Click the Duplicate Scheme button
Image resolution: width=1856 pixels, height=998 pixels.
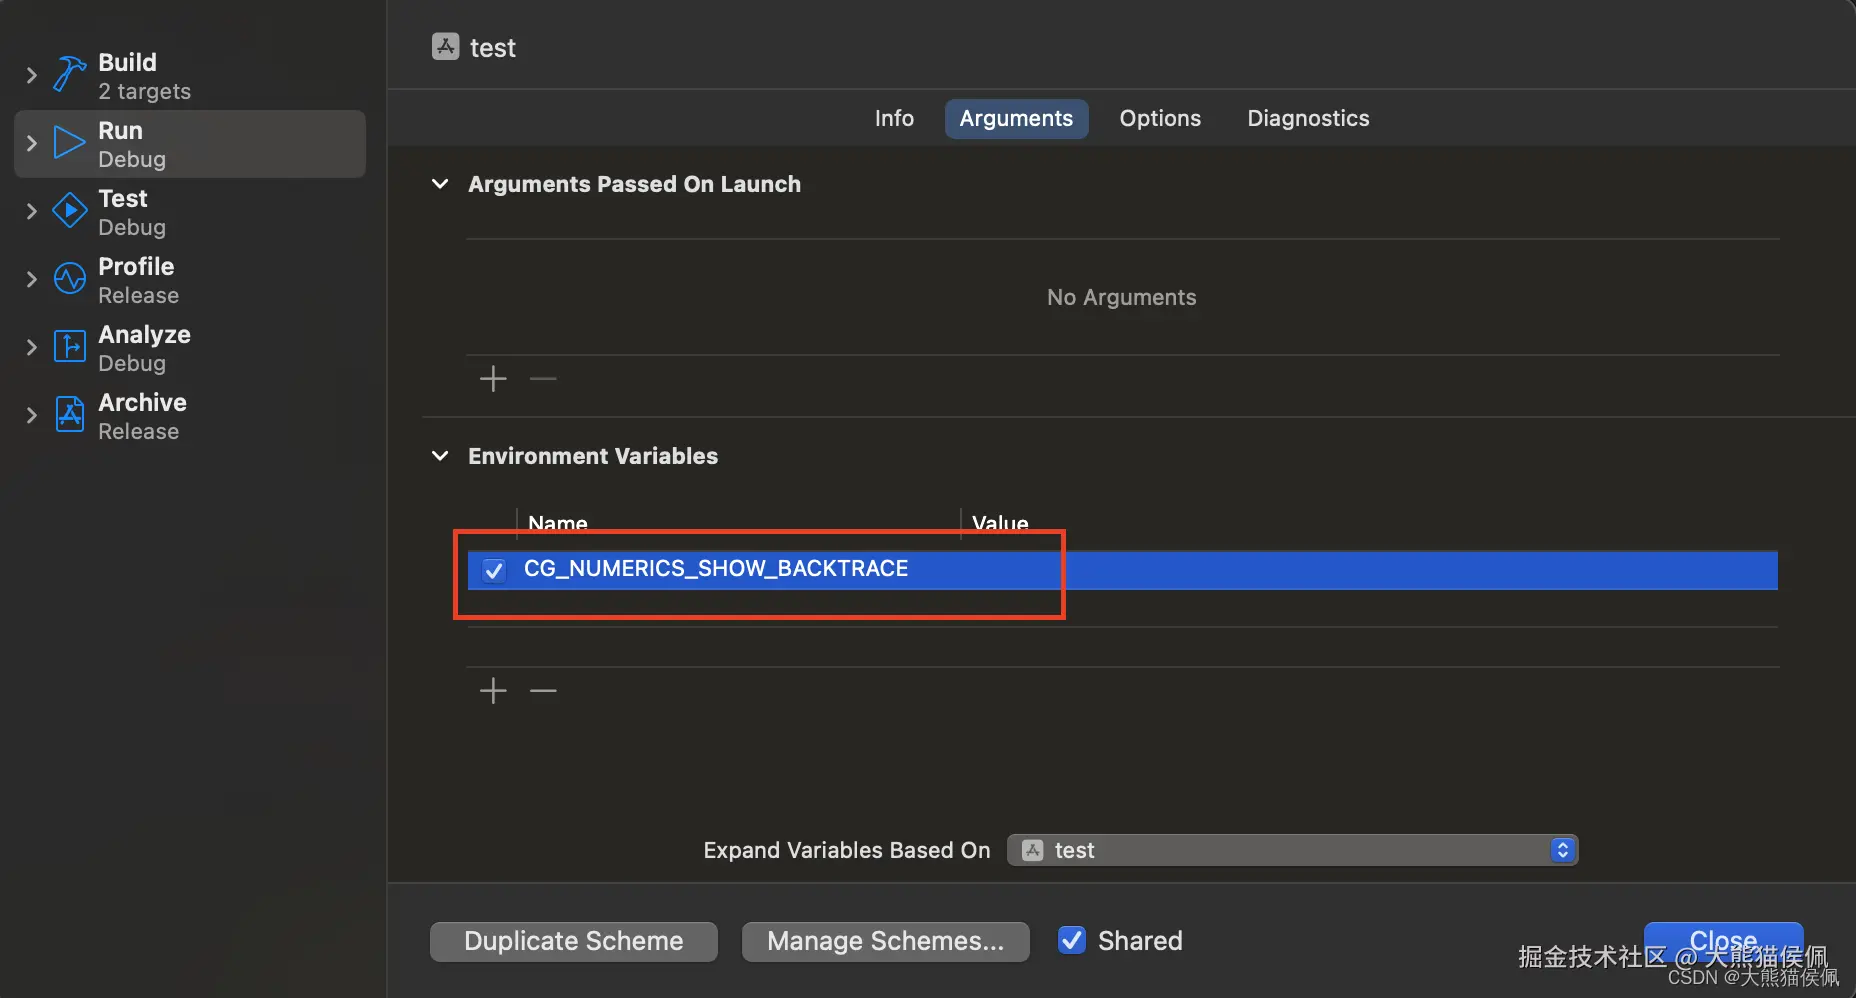574,941
